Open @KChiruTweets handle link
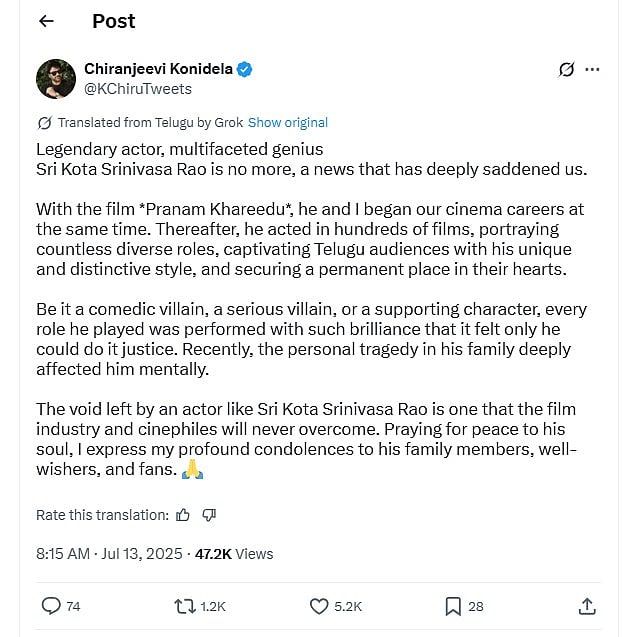This screenshot has height=637, width=623. click(138, 89)
